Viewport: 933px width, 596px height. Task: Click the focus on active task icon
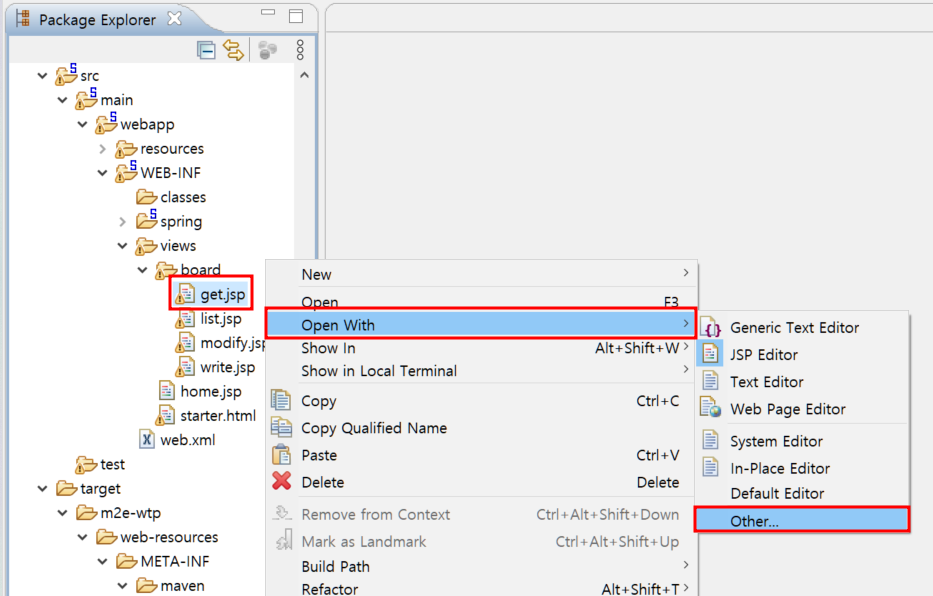(x=268, y=51)
